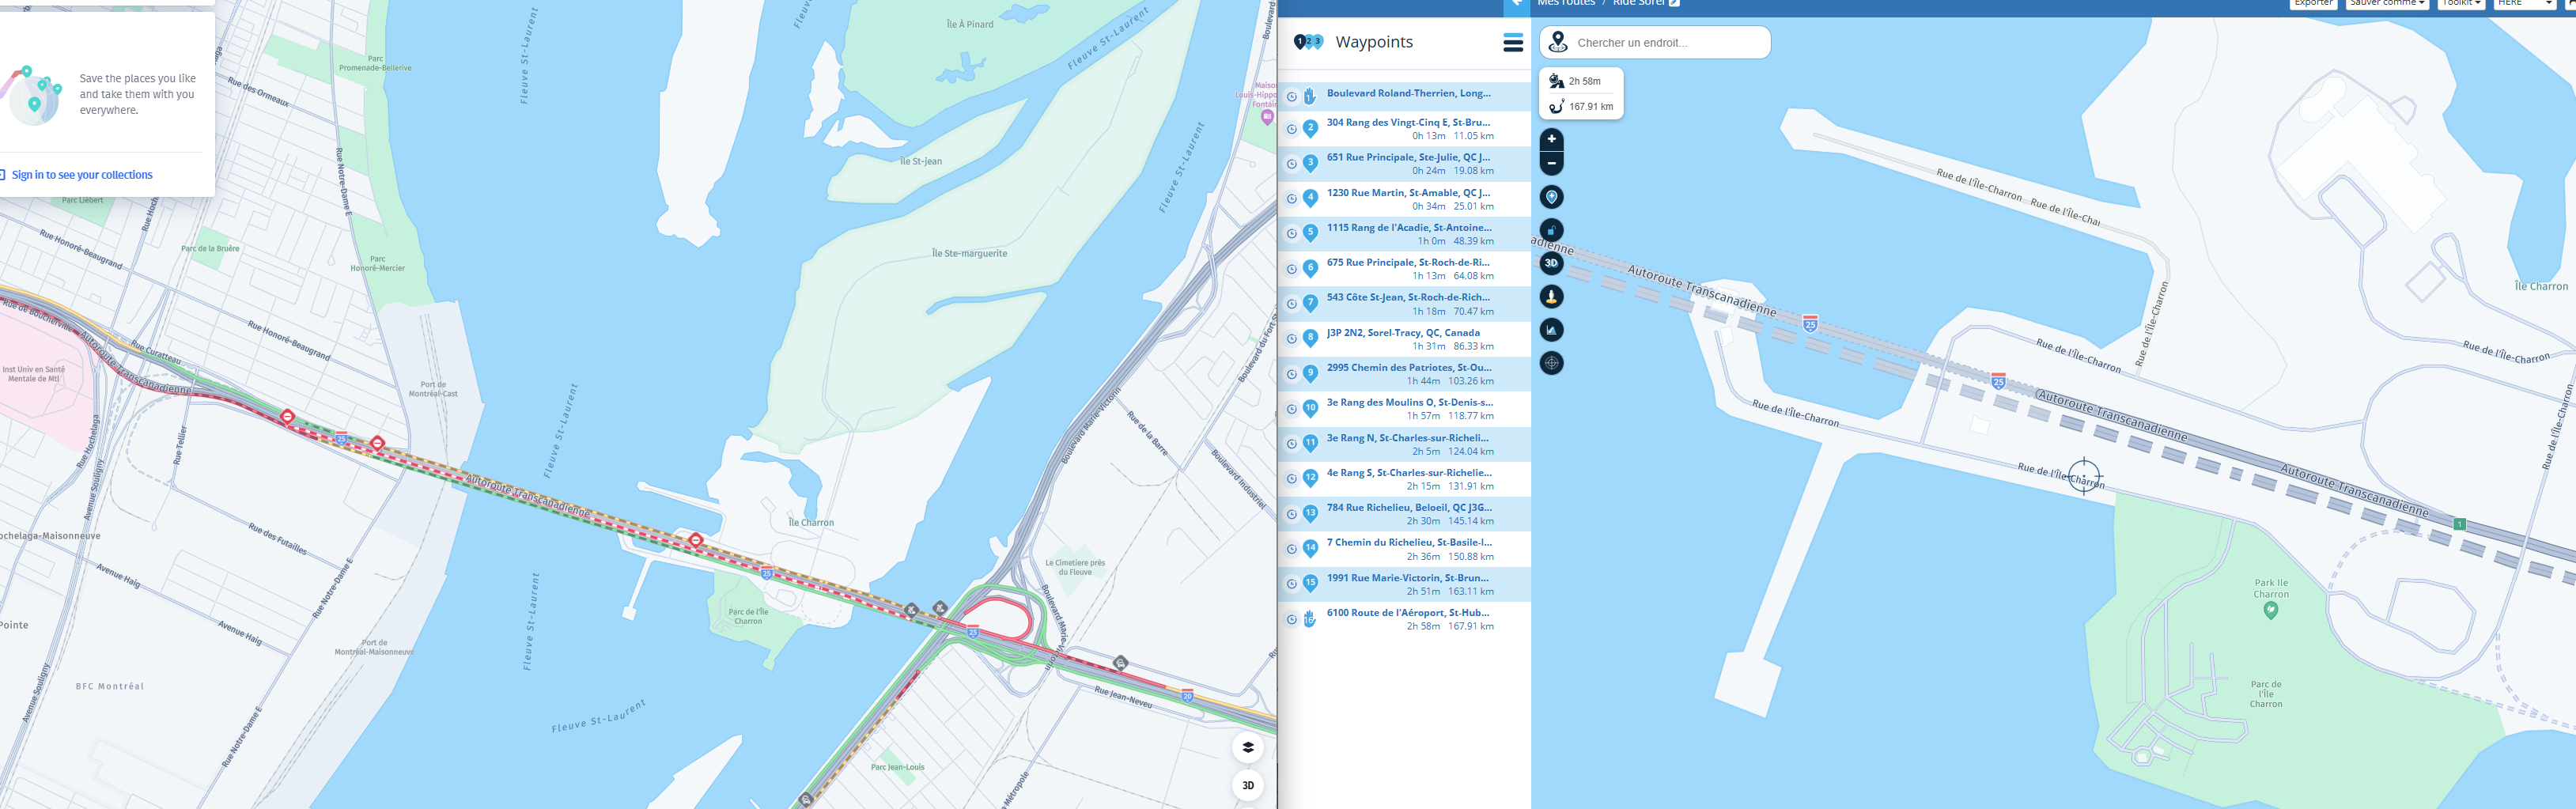2576x809 pixels.
Task: Select waypoint 543 Côte St-Jean
Action: click(1404, 304)
